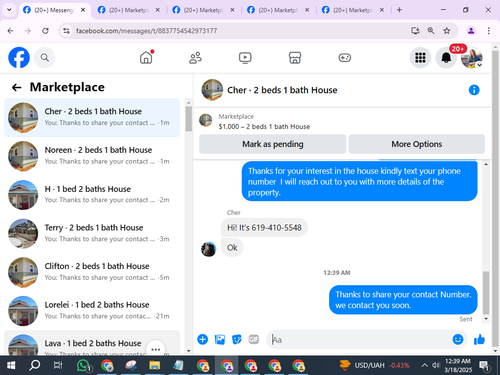Open the Marketplace storefront icon
Viewport: 500px width, 375px height.
295,58
